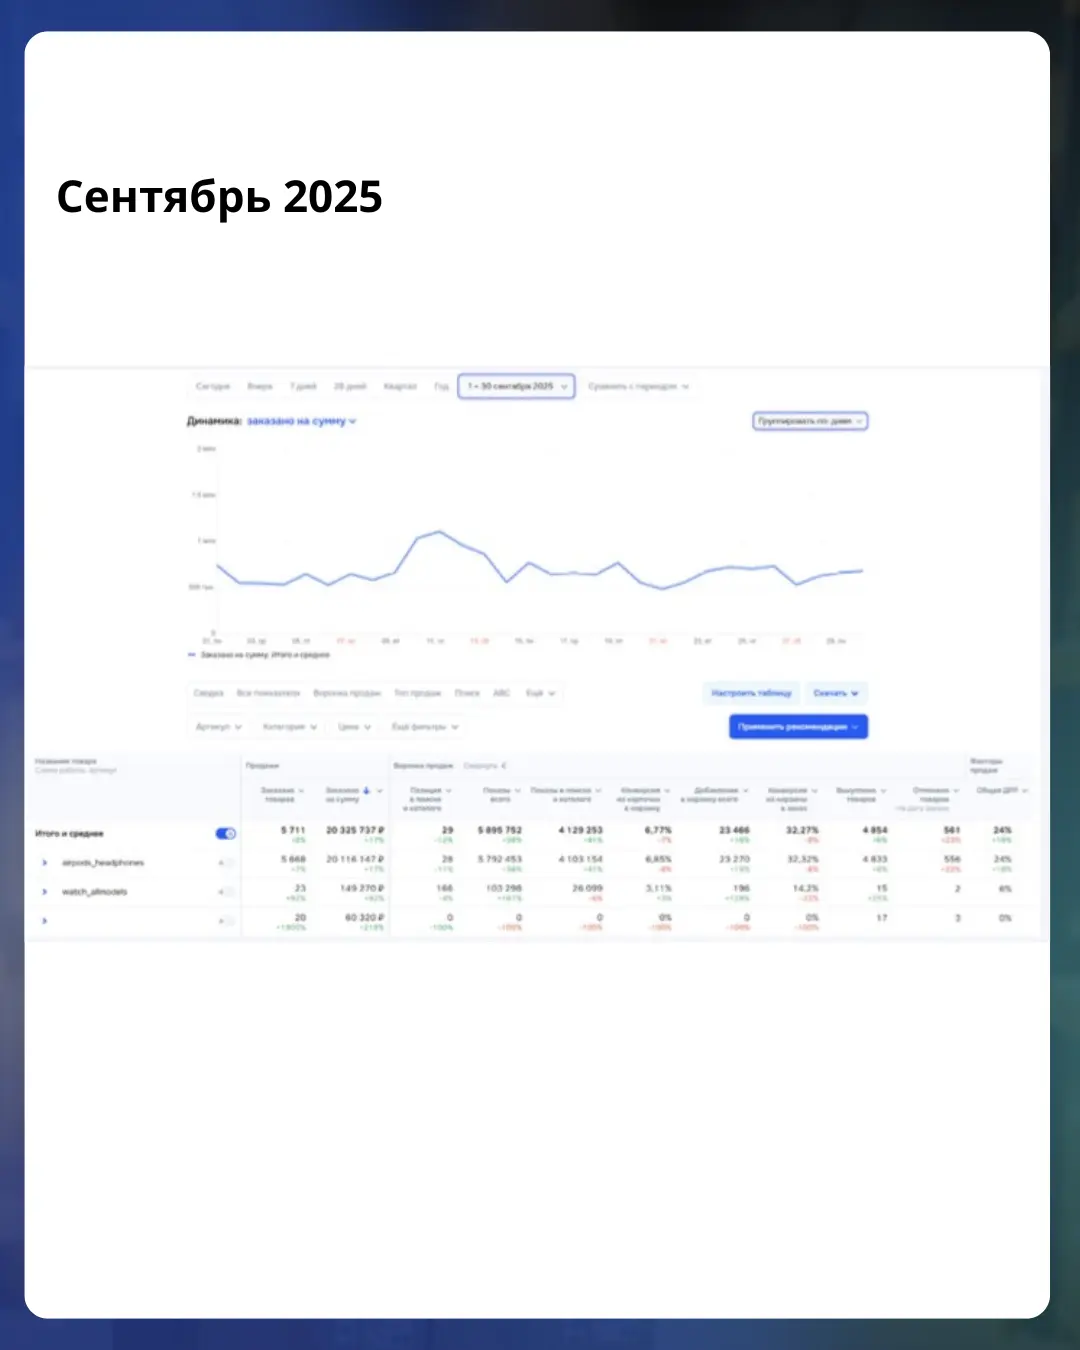Open the 'Категория' filter dropdown
Viewport: 1080px width, 1350px height.
[289, 727]
